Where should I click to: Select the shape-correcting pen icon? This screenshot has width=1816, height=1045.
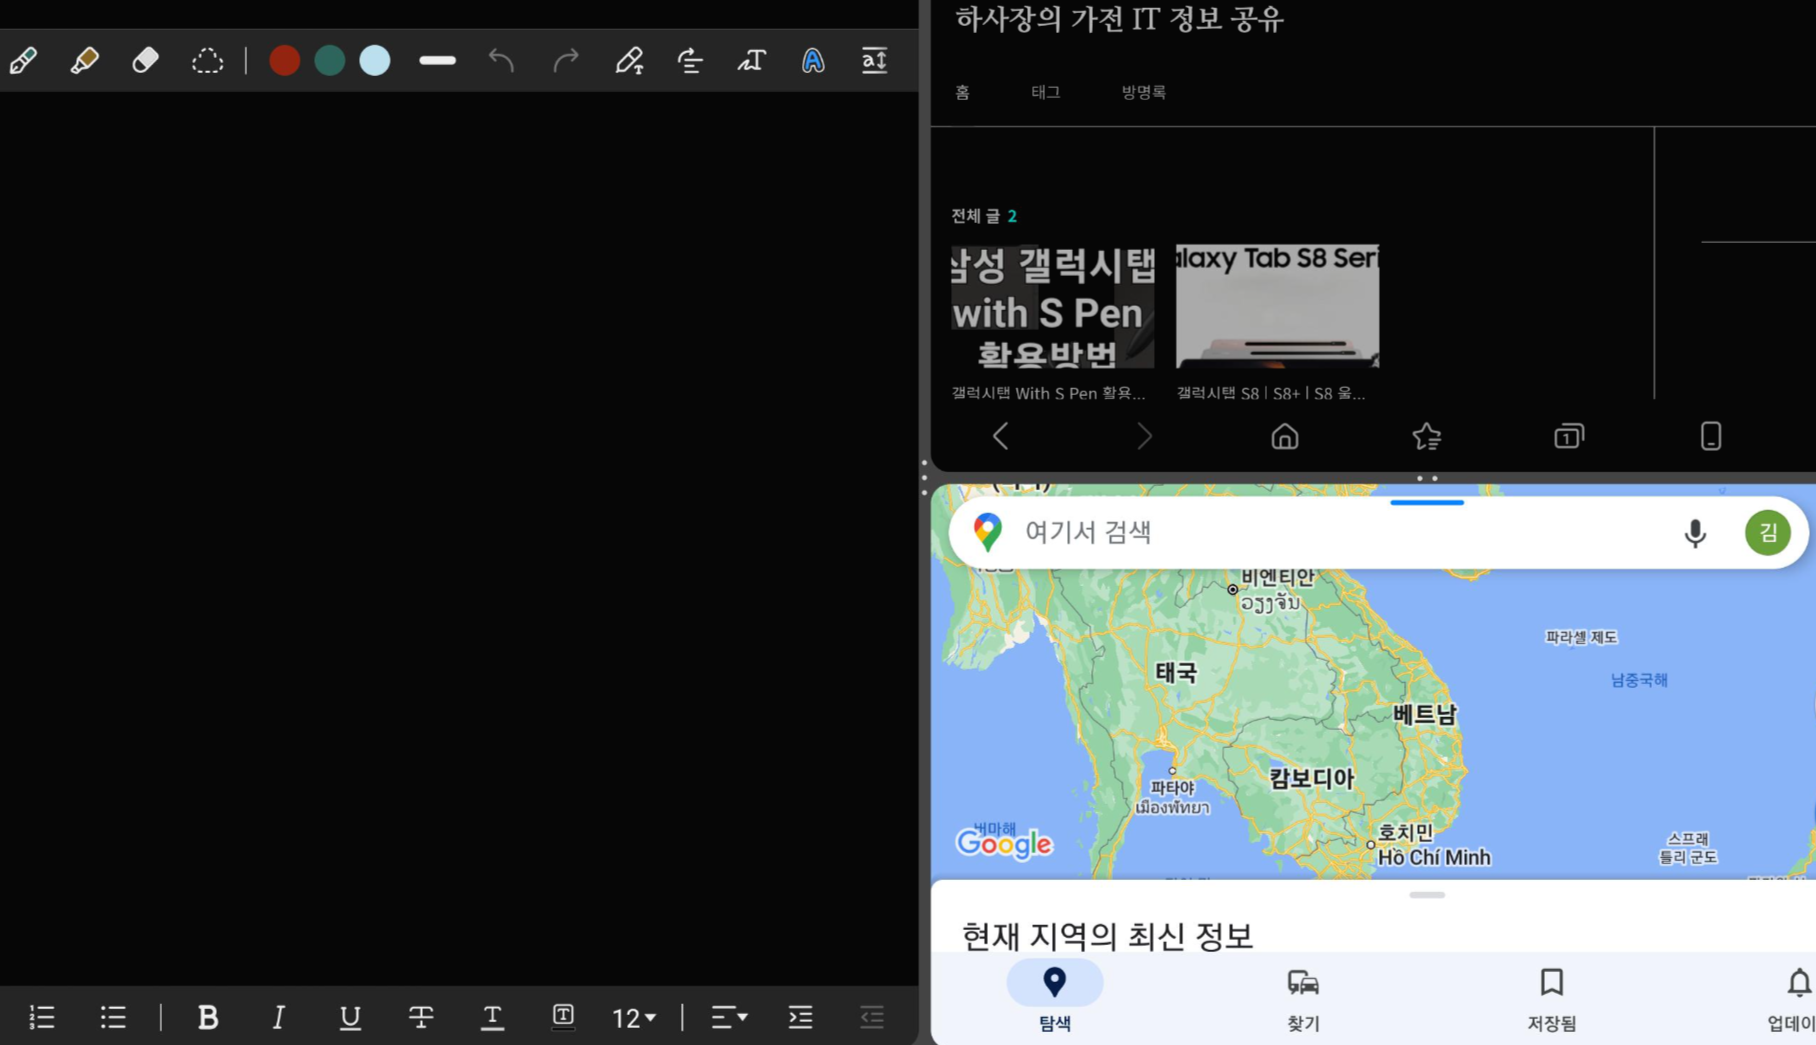click(629, 61)
